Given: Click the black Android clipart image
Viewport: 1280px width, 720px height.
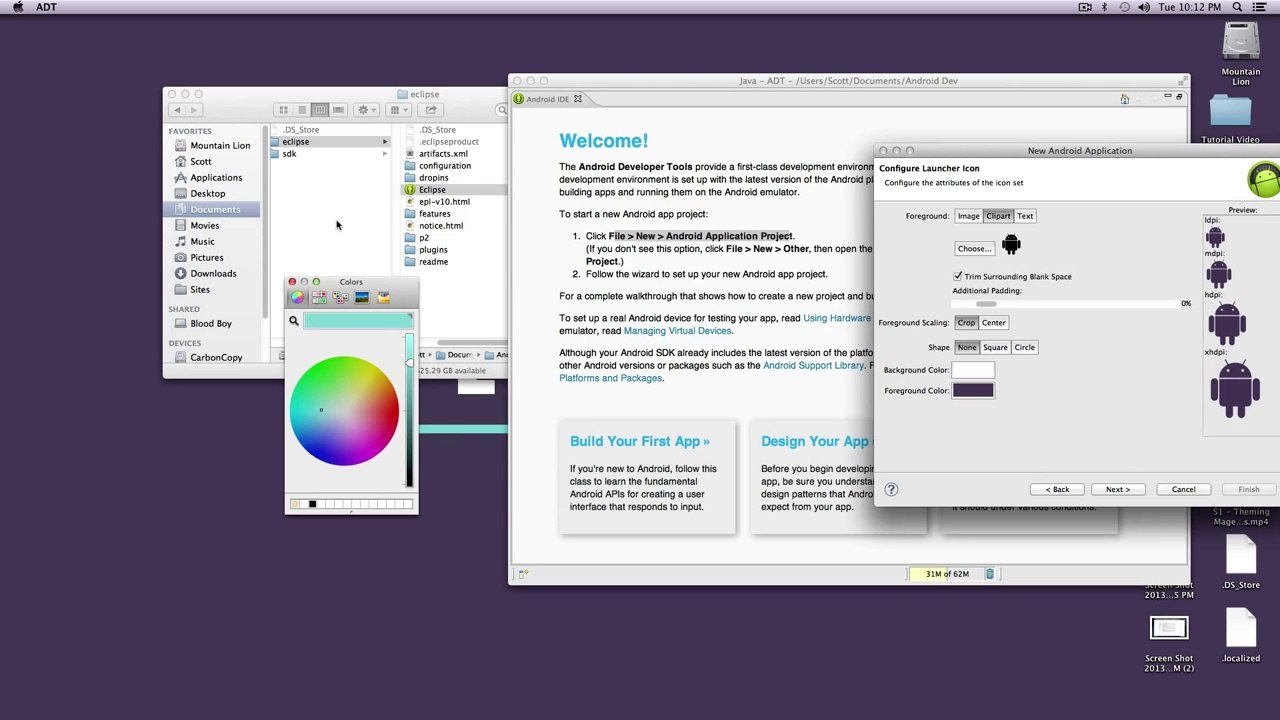Looking at the screenshot, I should pyautogui.click(x=1011, y=245).
